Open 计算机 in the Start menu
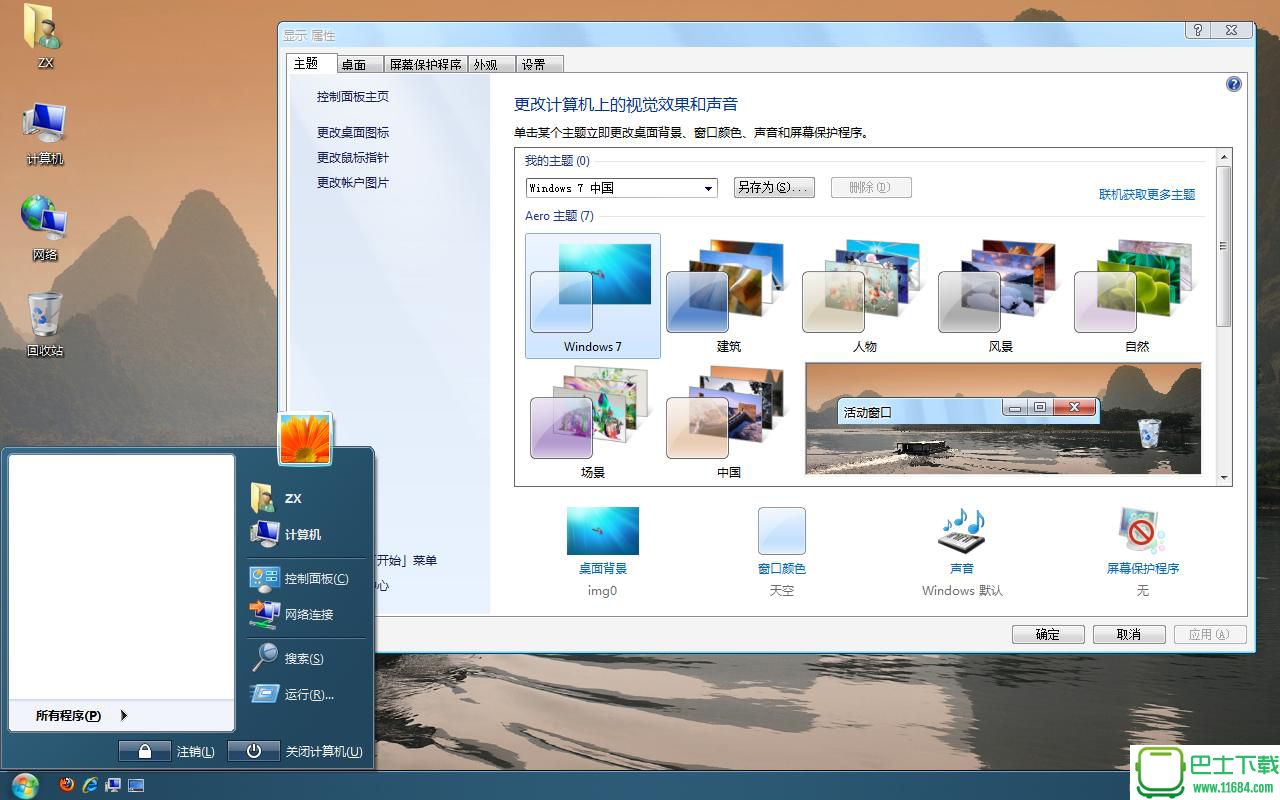1280x800 pixels. (286, 534)
